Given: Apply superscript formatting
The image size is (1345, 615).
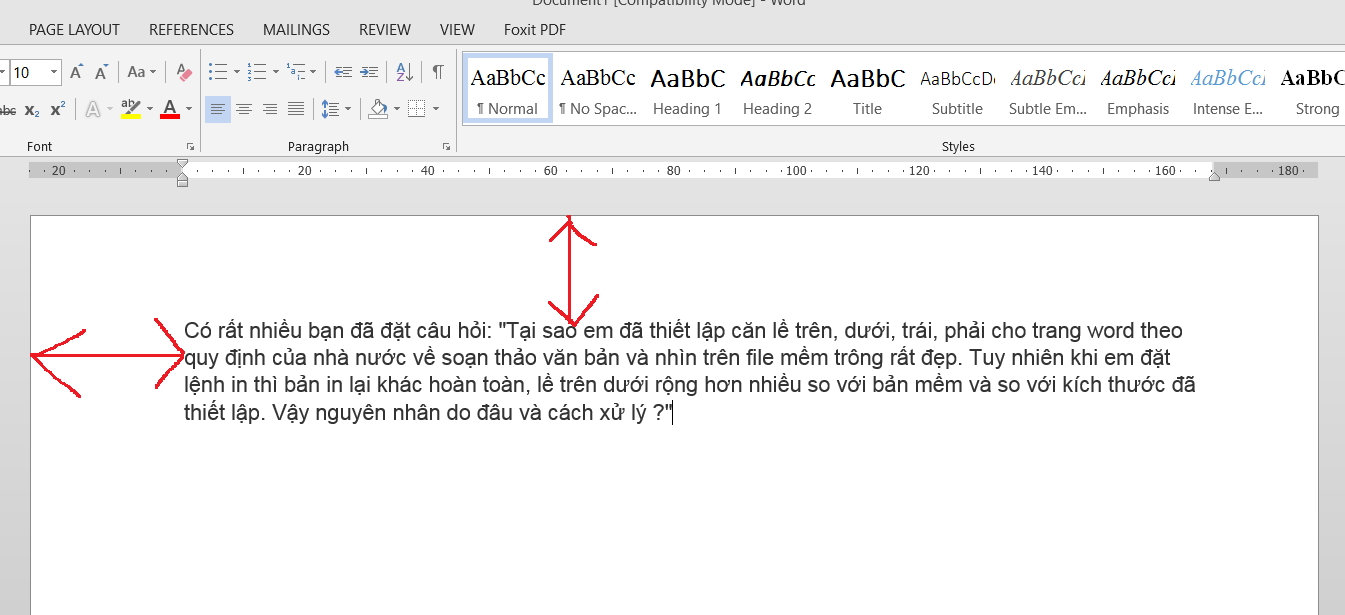Looking at the screenshot, I should coord(58,109).
